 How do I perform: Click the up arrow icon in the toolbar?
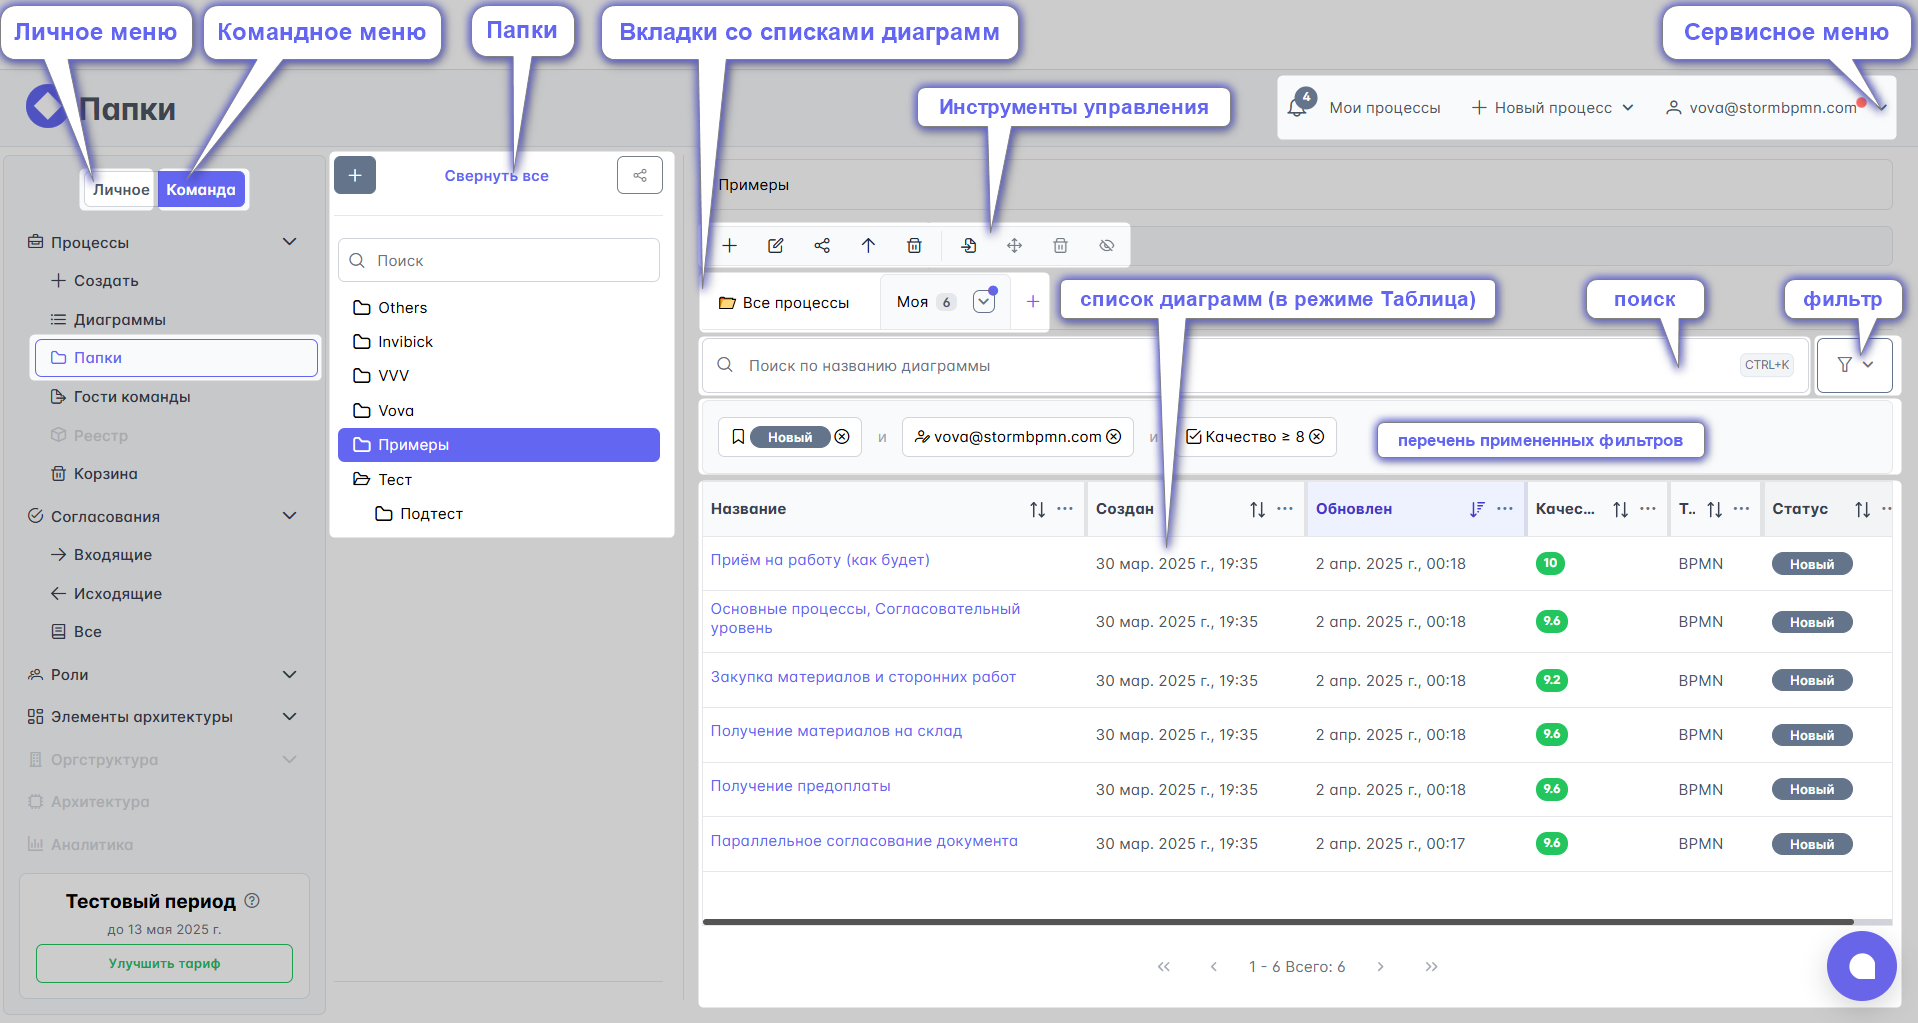point(868,245)
